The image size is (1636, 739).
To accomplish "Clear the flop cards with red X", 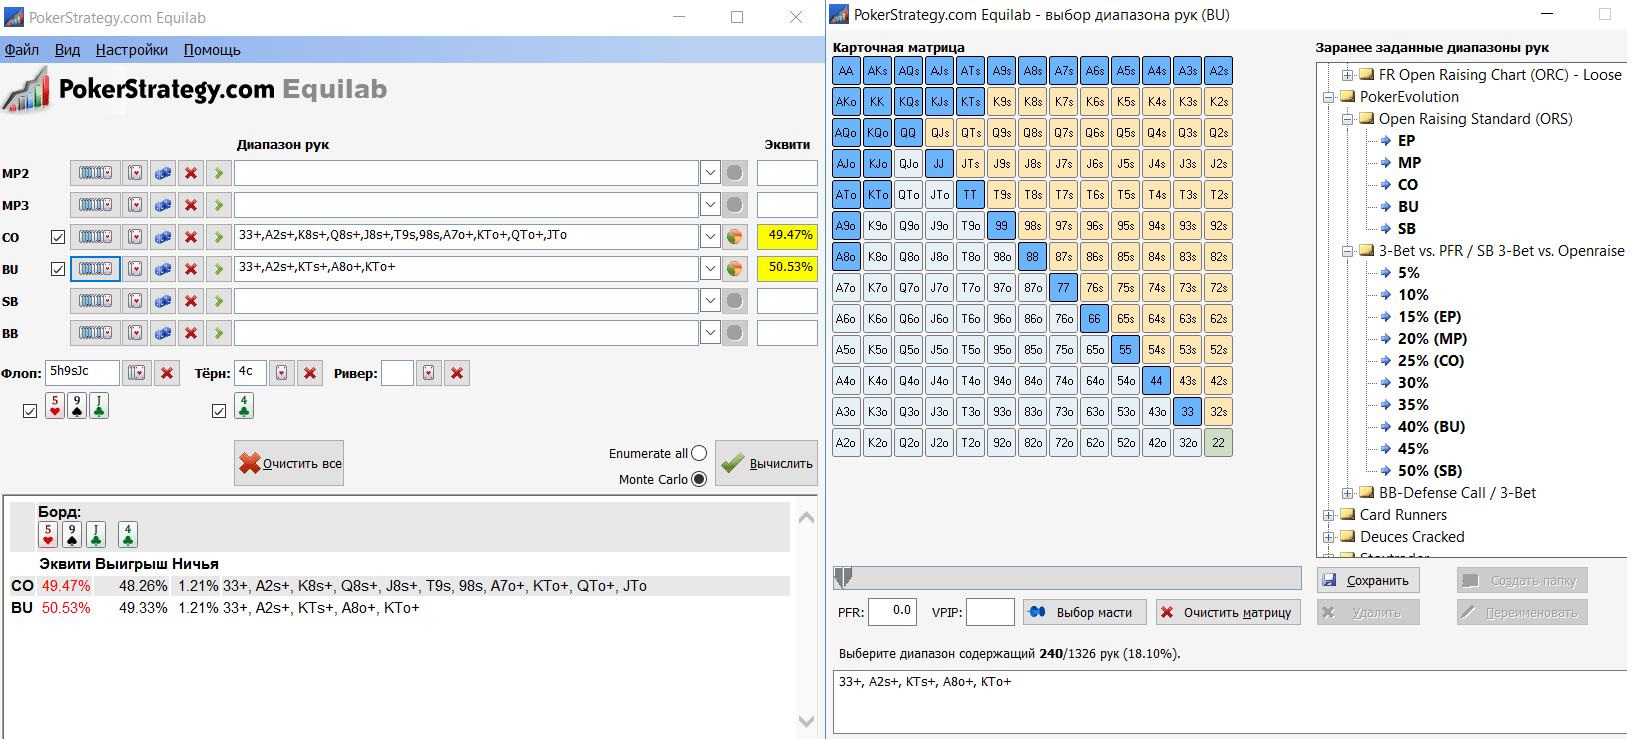I will 167,373.
